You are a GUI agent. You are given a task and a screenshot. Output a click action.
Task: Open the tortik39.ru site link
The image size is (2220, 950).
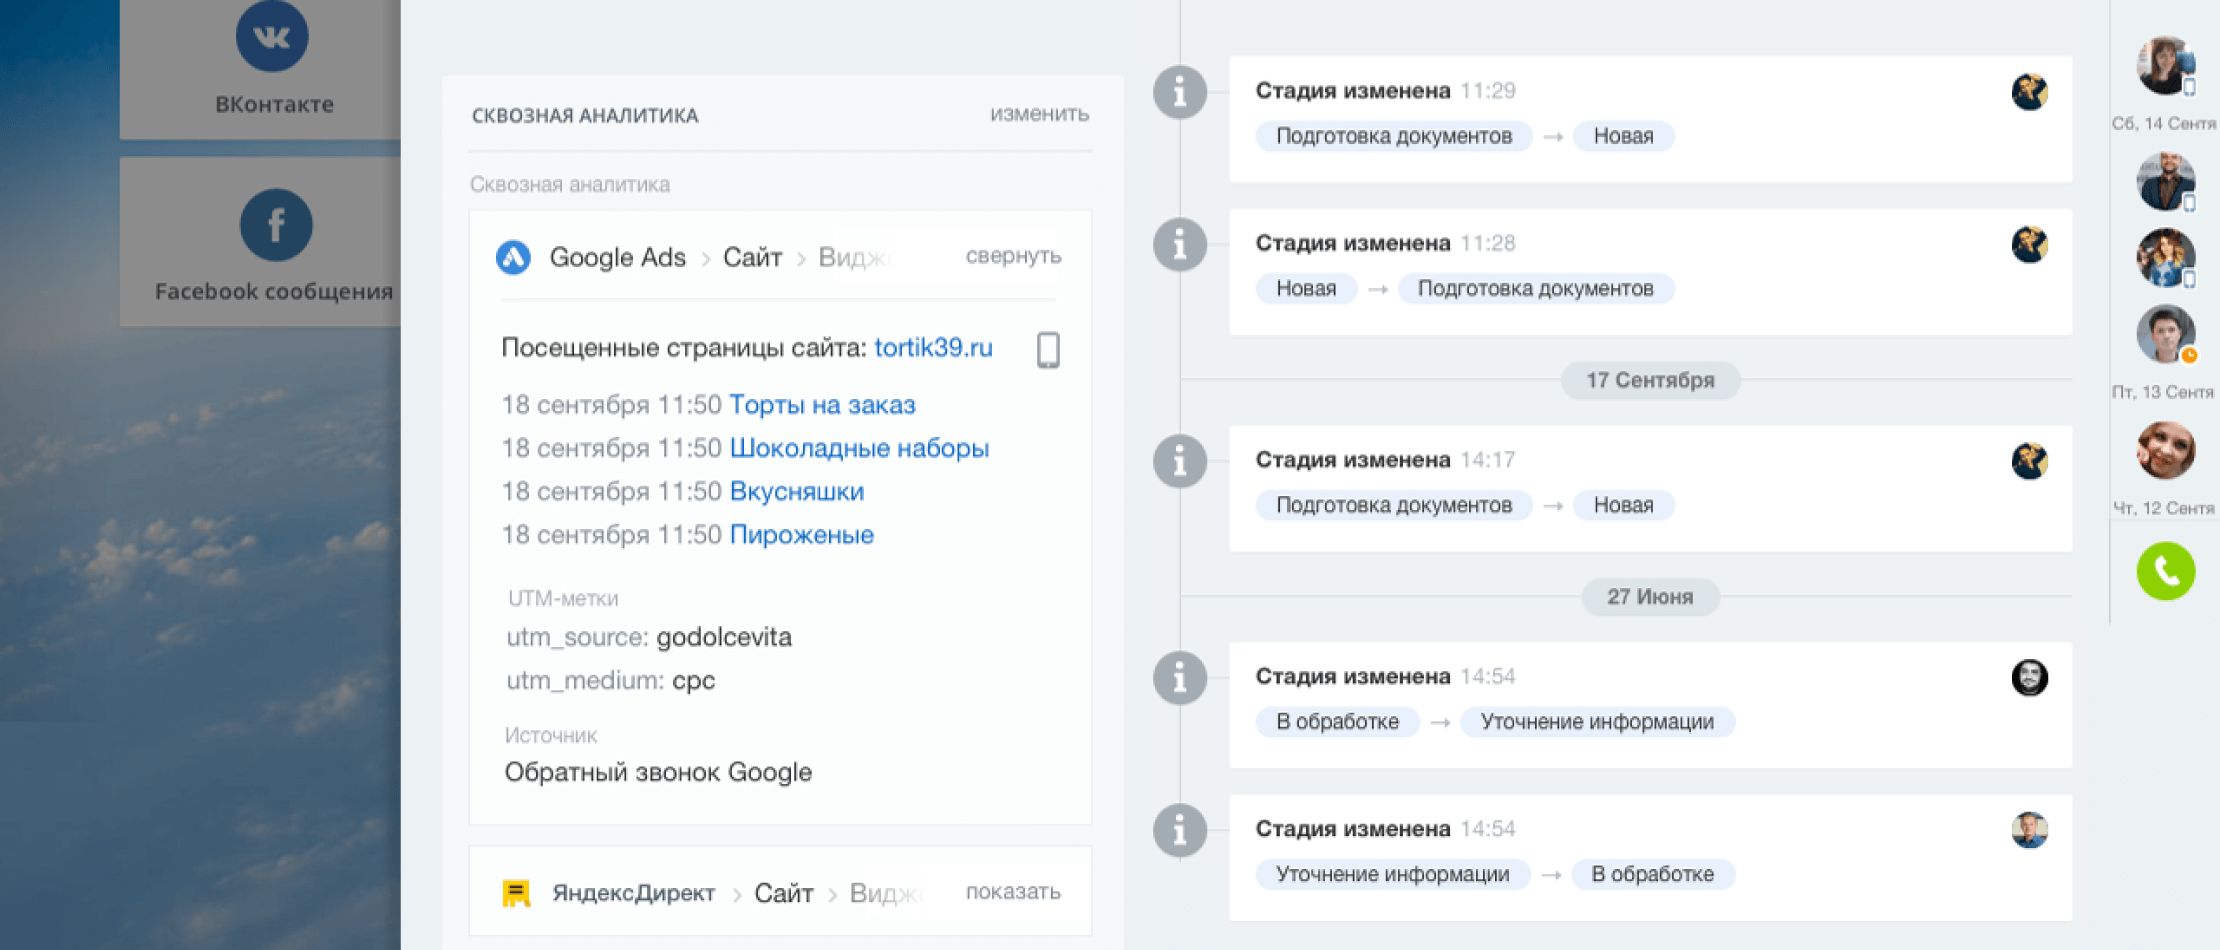933,348
